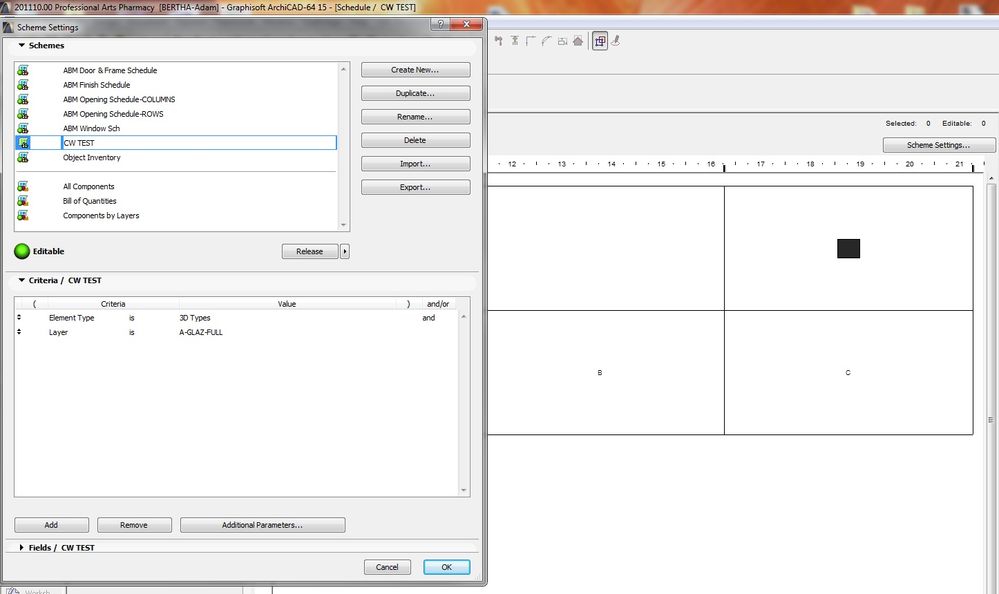This screenshot has height=594, width=999.
Task: Click the CW TEST name edit field
Action: [199, 143]
